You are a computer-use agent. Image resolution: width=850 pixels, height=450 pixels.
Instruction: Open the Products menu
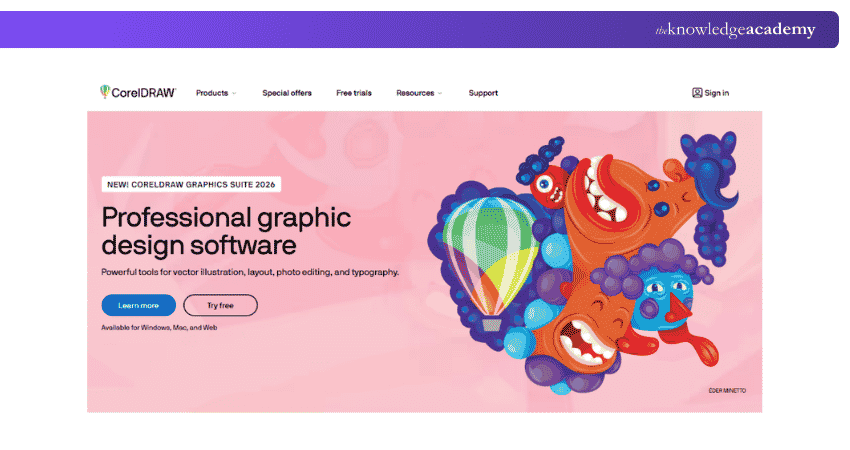(212, 93)
